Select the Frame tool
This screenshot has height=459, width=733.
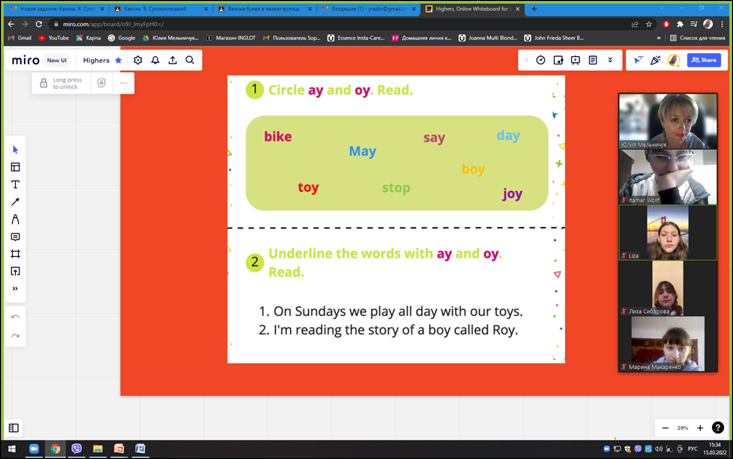tap(15, 254)
